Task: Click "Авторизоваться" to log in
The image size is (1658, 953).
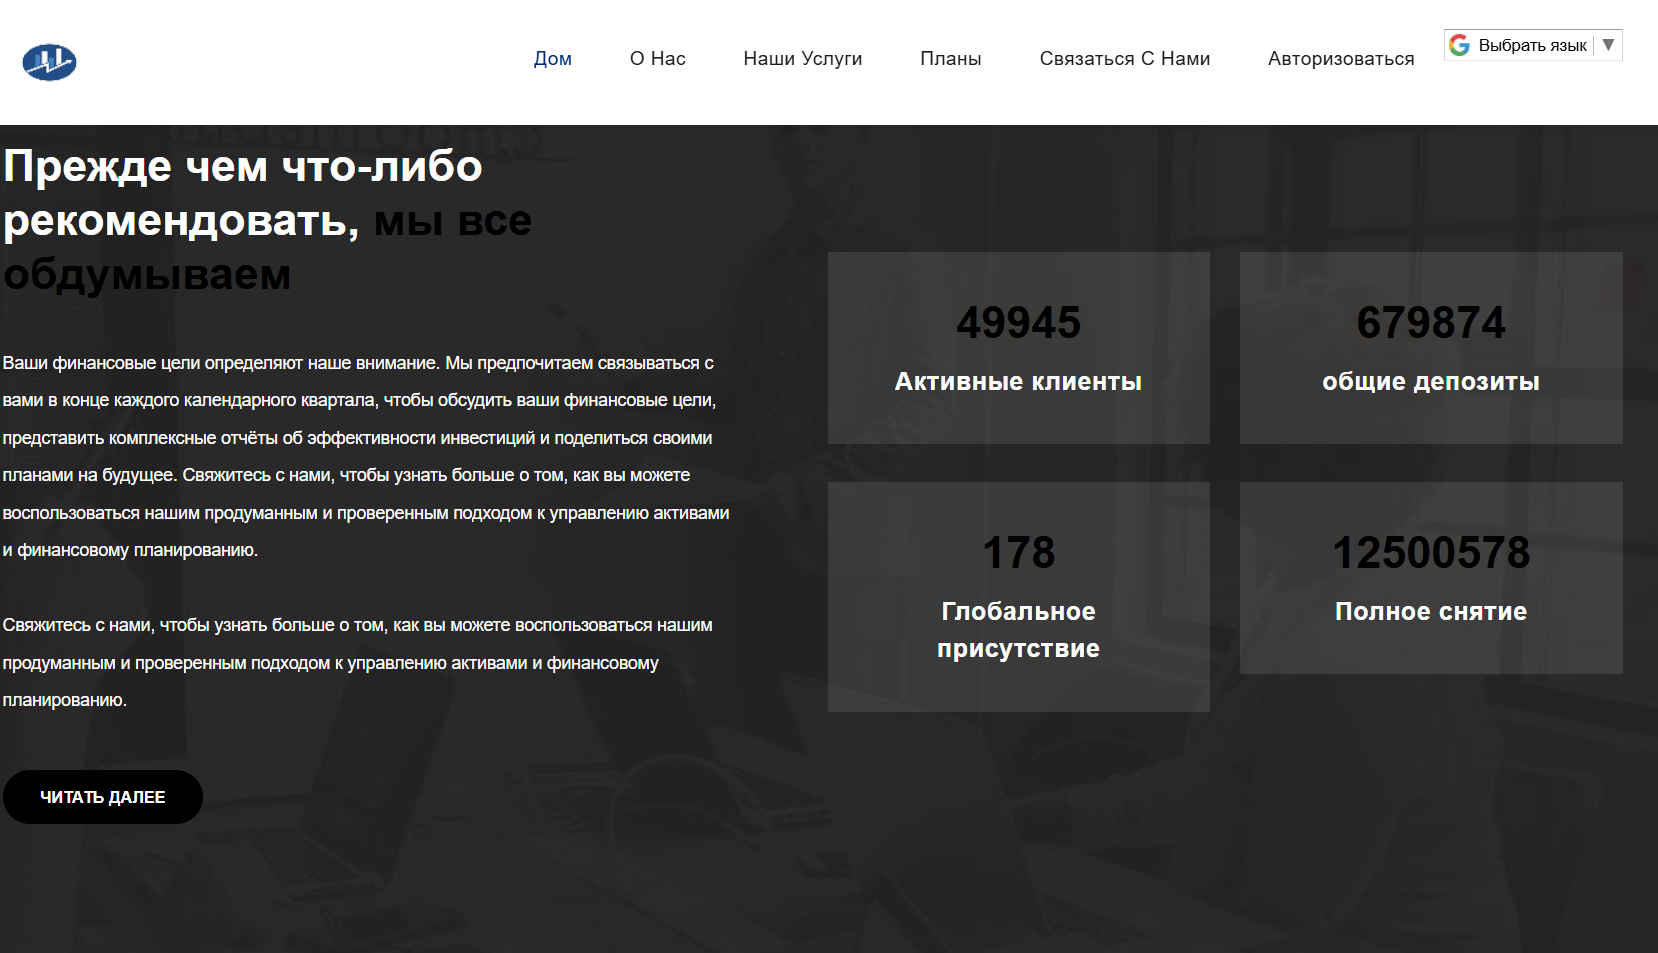Action: coord(1340,59)
